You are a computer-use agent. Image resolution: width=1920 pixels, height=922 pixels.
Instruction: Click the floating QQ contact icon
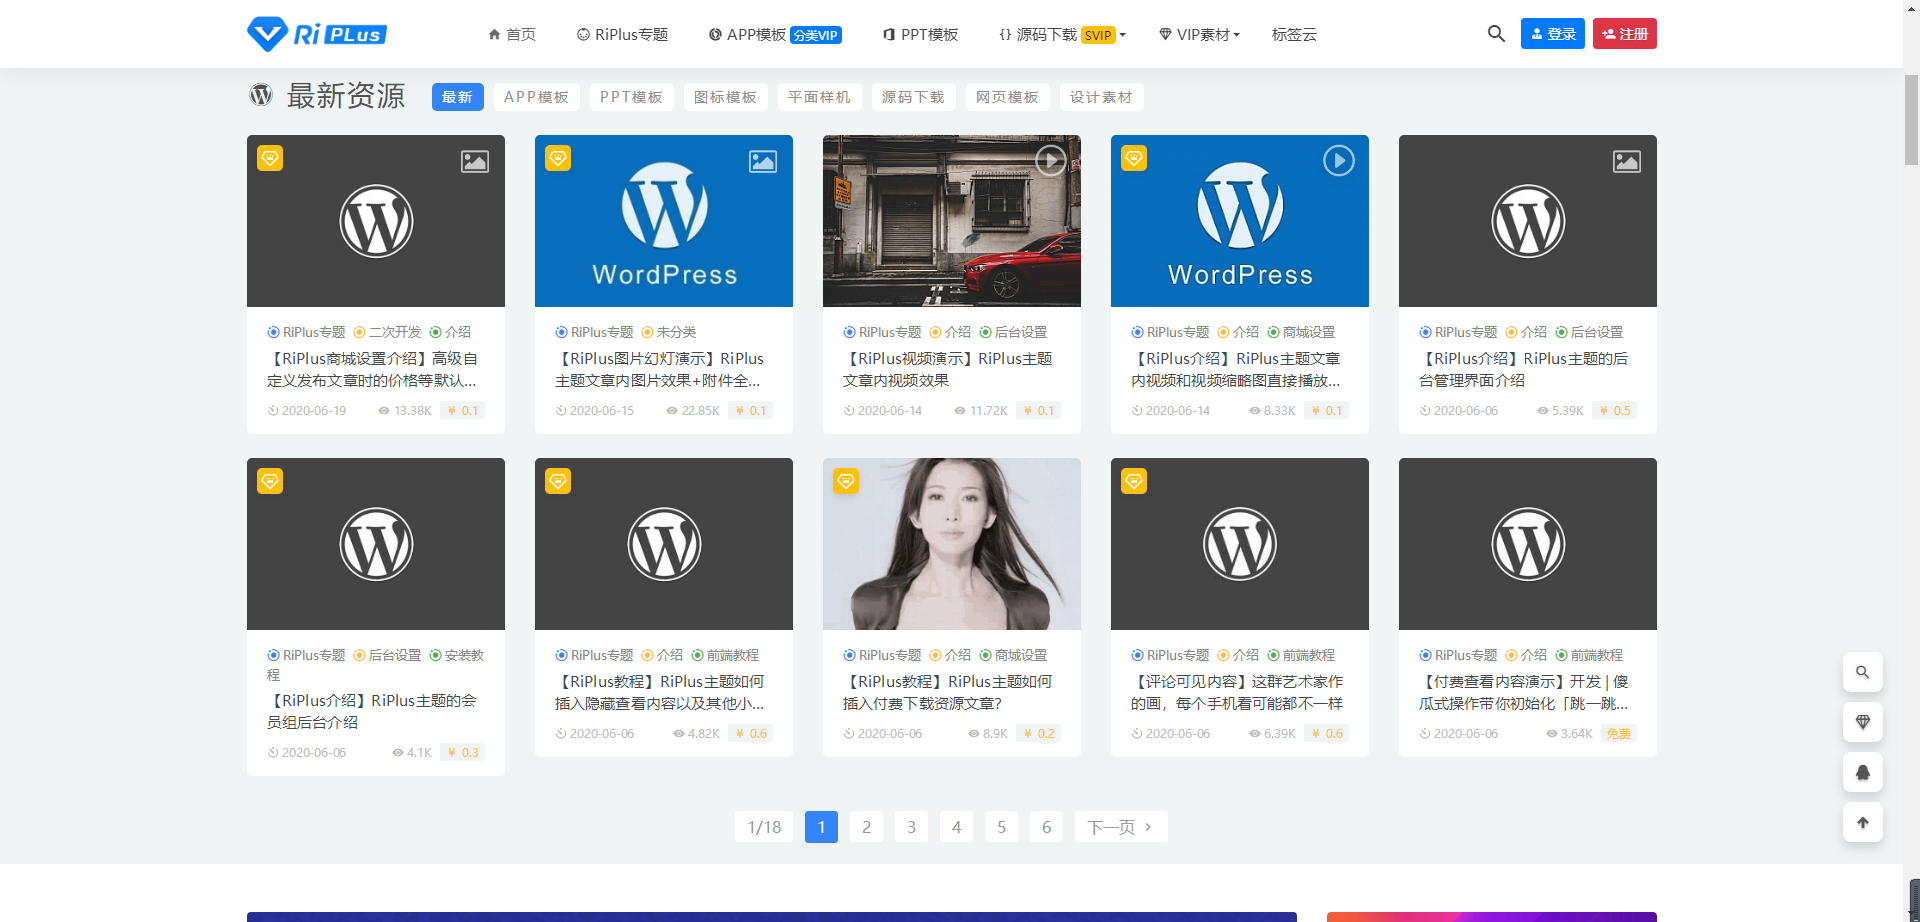pos(1862,772)
